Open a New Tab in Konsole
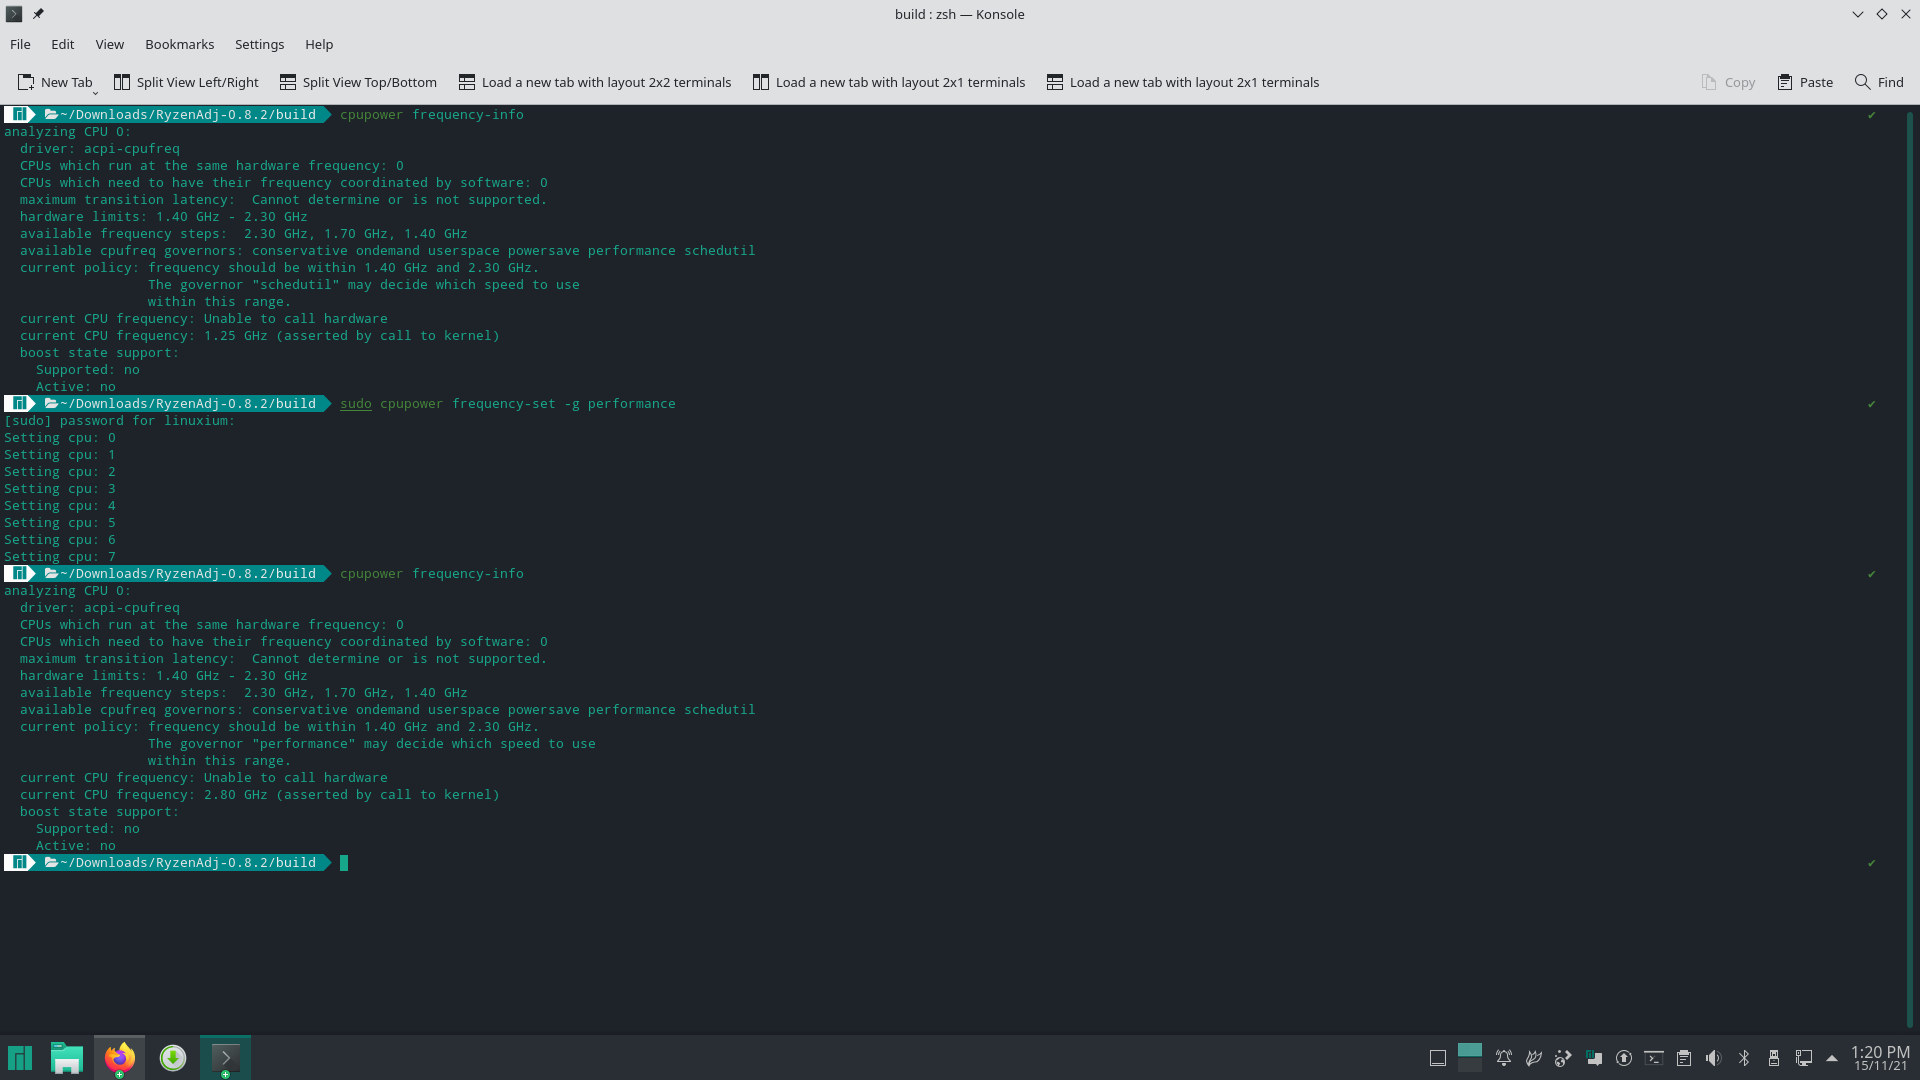 (x=55, y=82)
